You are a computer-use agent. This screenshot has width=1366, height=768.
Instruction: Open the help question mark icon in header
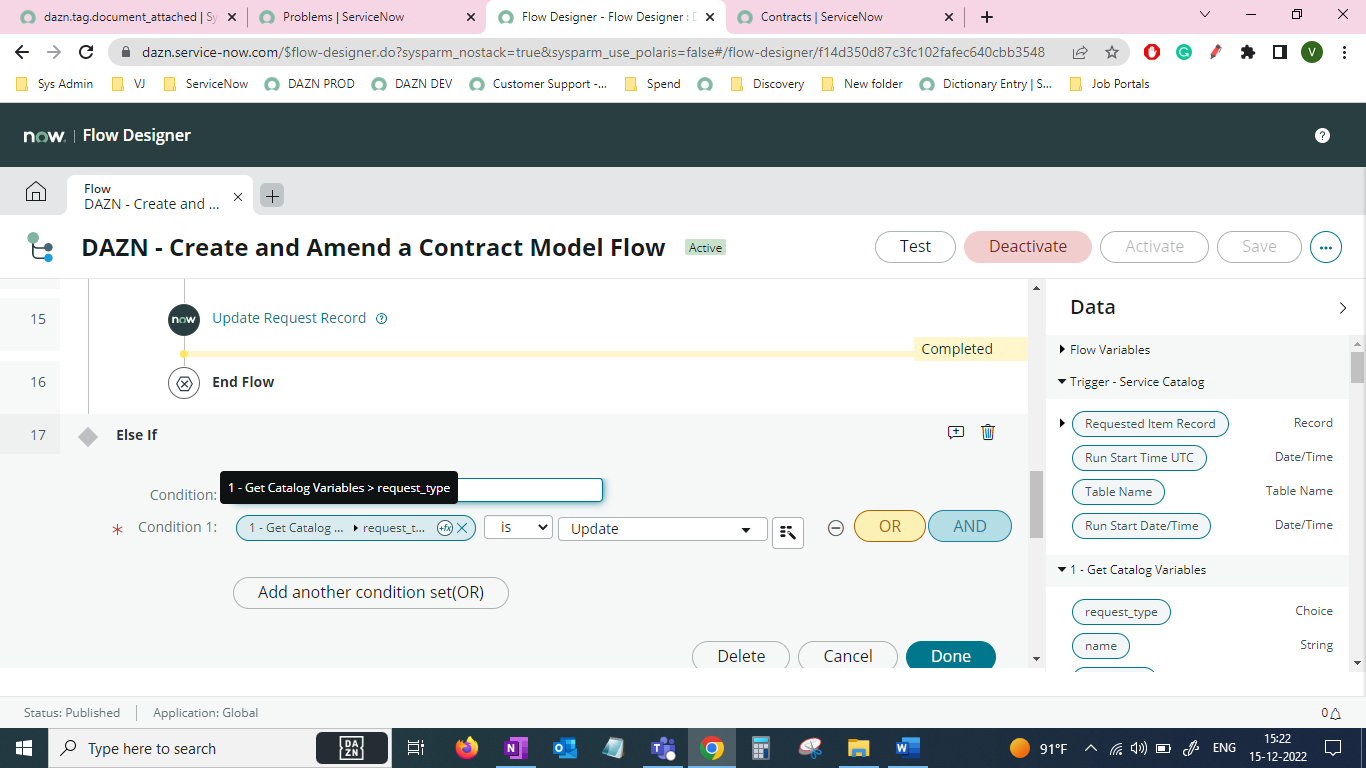pos(1322,136)
